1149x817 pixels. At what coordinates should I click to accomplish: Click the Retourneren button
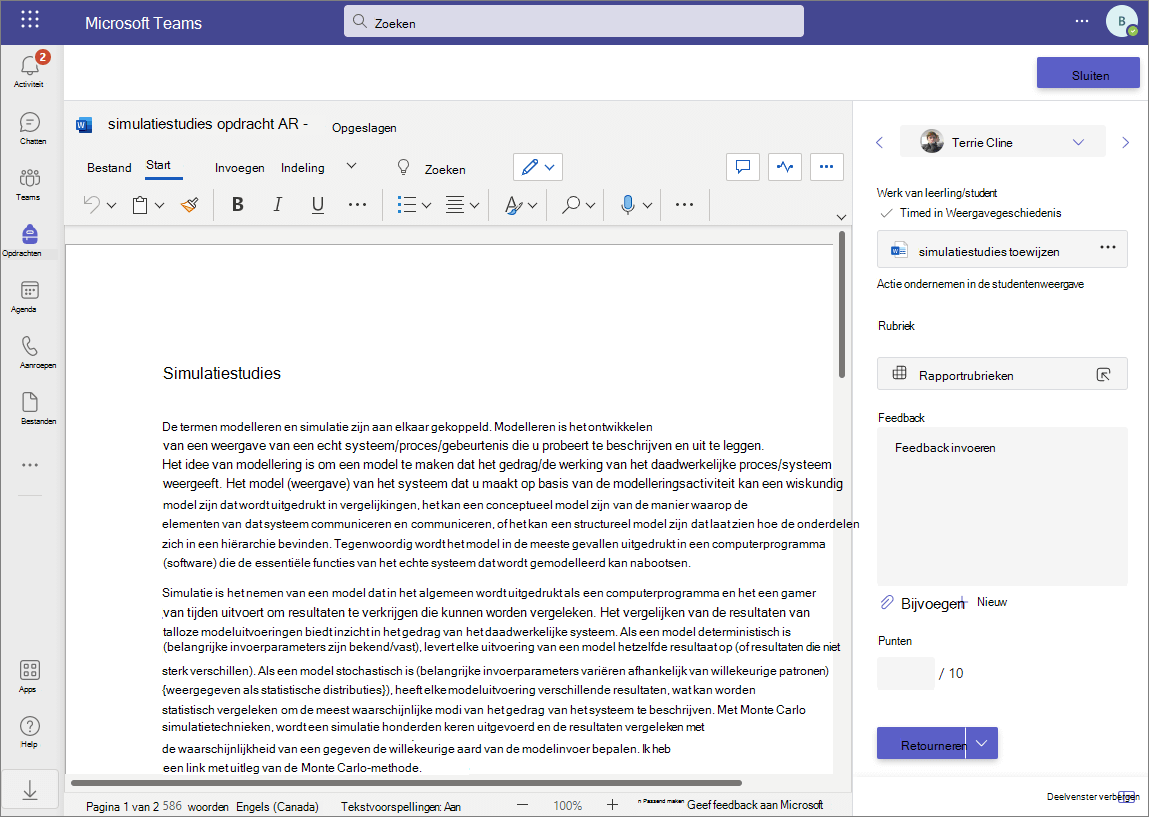tap(922, 743)
